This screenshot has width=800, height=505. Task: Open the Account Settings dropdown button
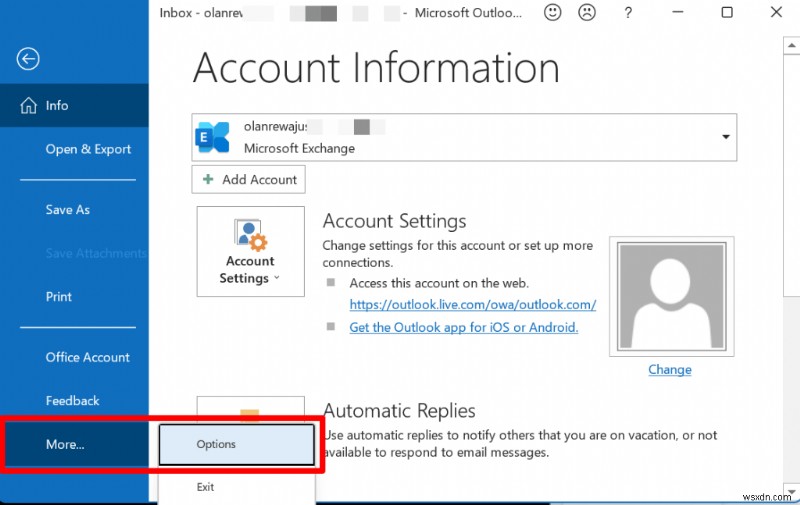tap(251, 251)
